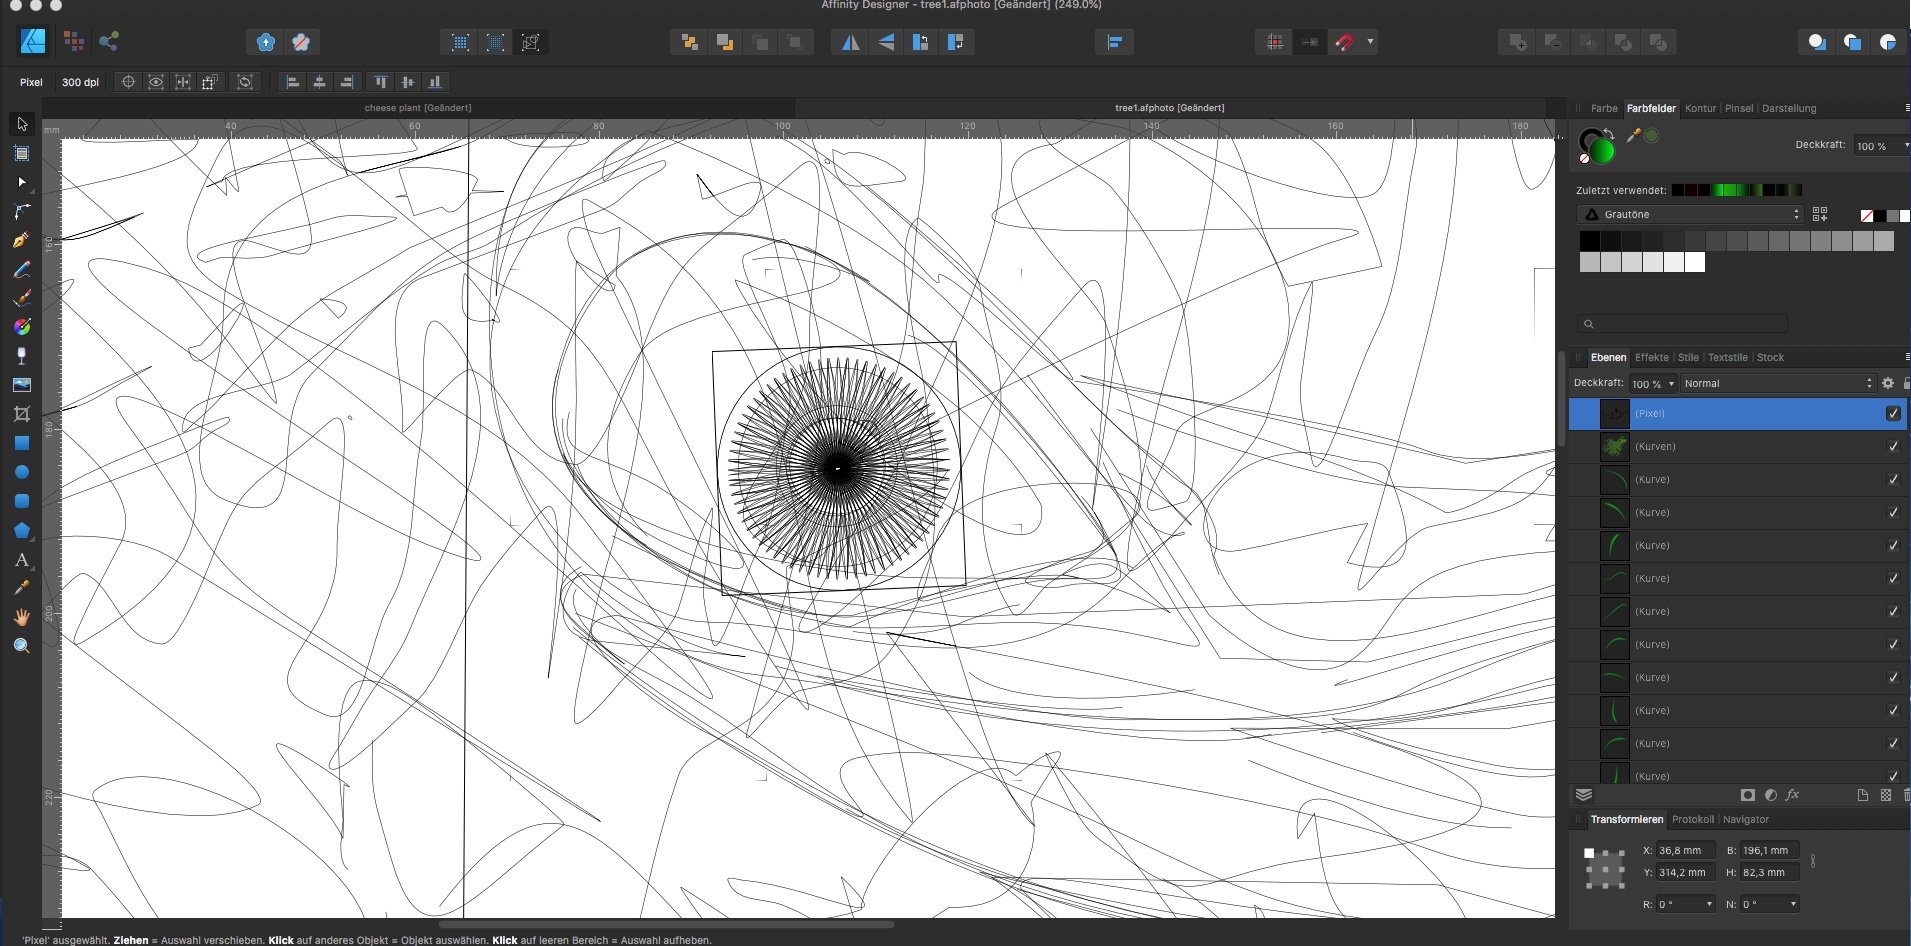Click the 300 dpi label
Viewport: 1911px width, 946px height.
[80, 82]
